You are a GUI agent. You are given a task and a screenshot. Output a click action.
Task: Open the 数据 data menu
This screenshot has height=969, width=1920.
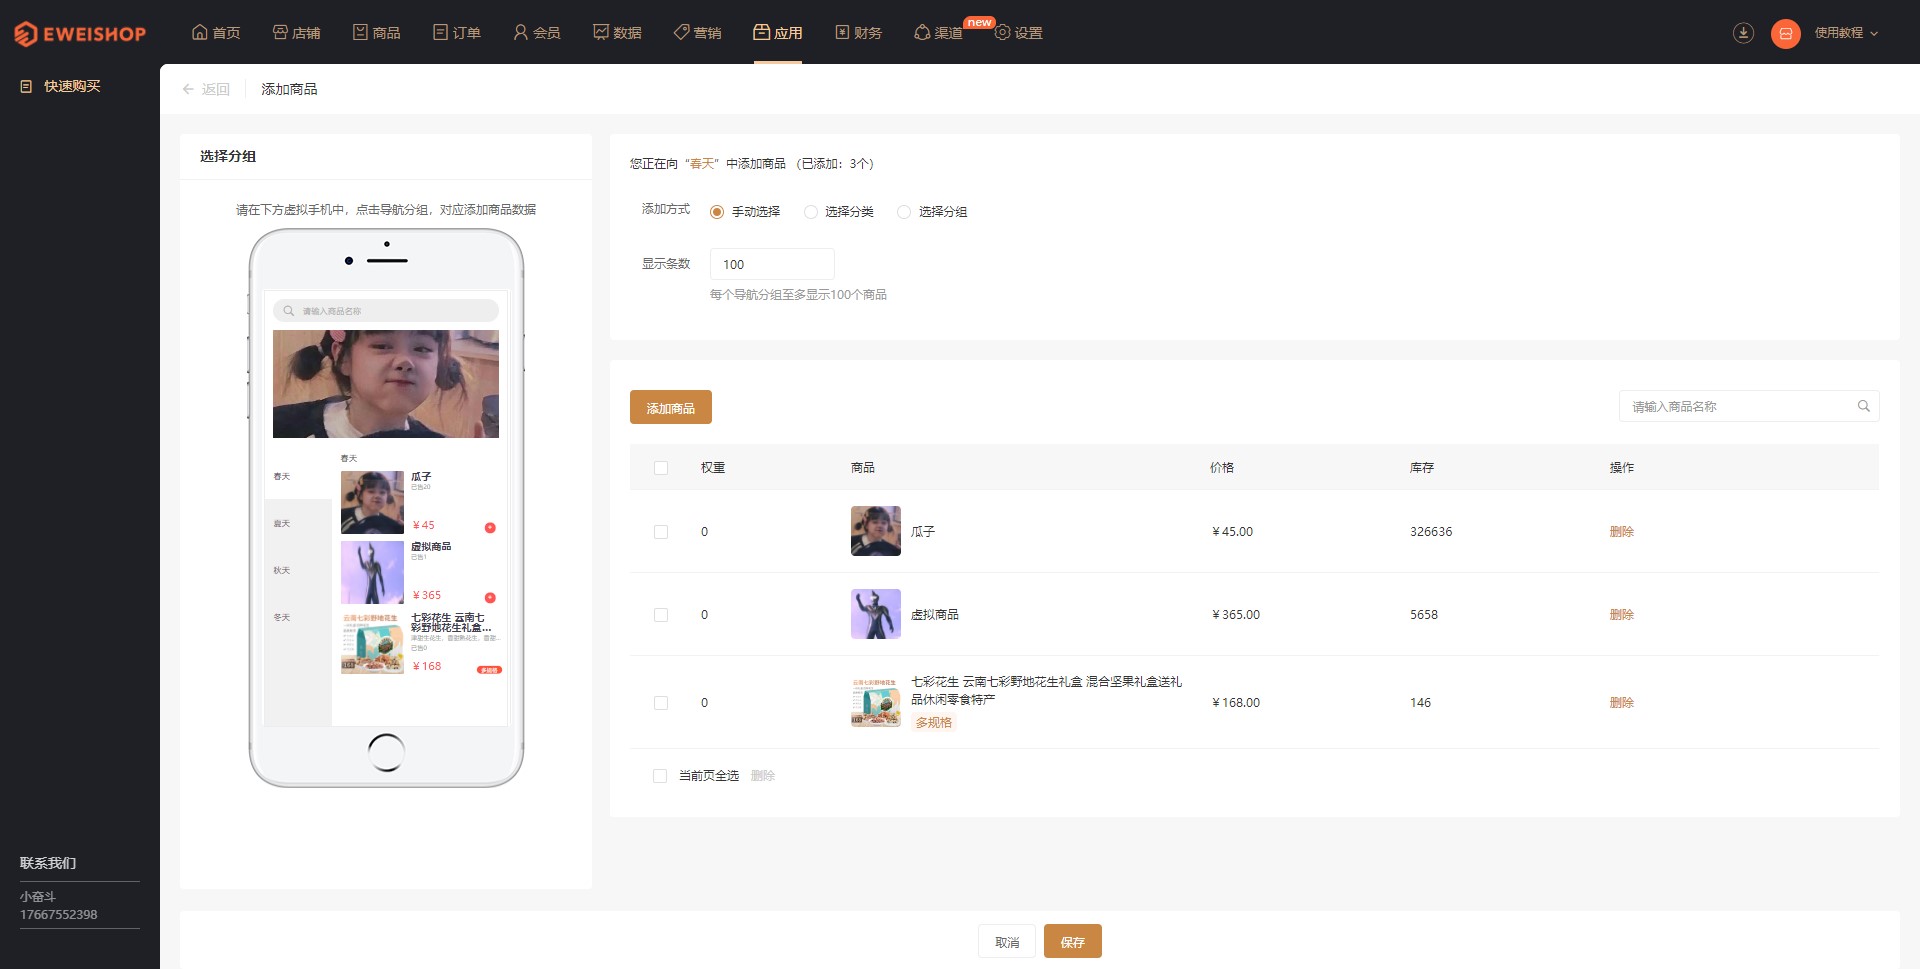tap(617, 33)
